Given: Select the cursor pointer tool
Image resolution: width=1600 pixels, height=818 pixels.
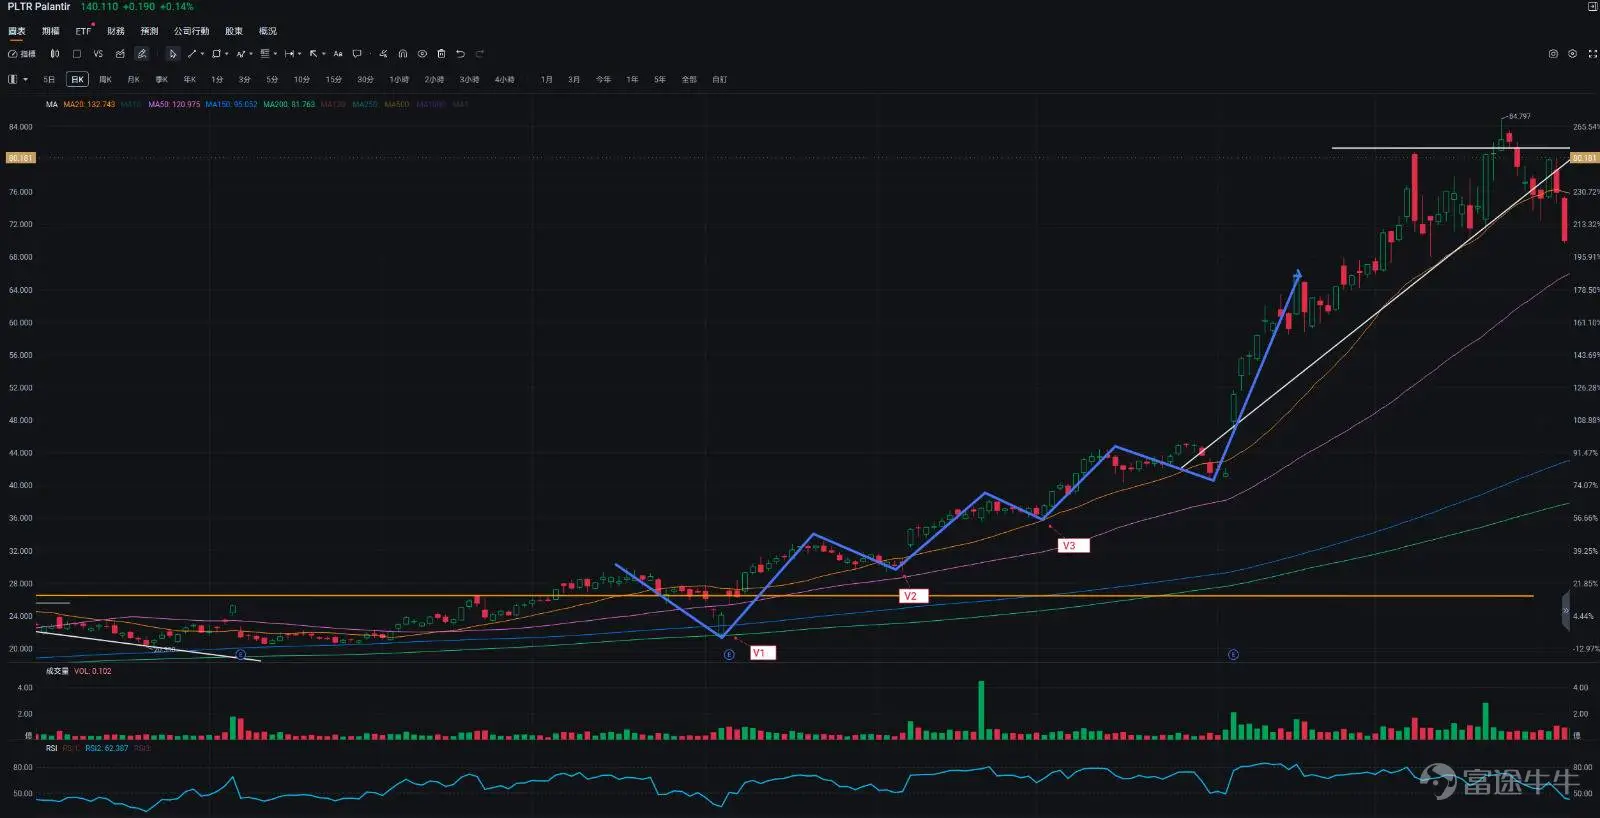Looking at the screenshot, I should tap(172, 54).
